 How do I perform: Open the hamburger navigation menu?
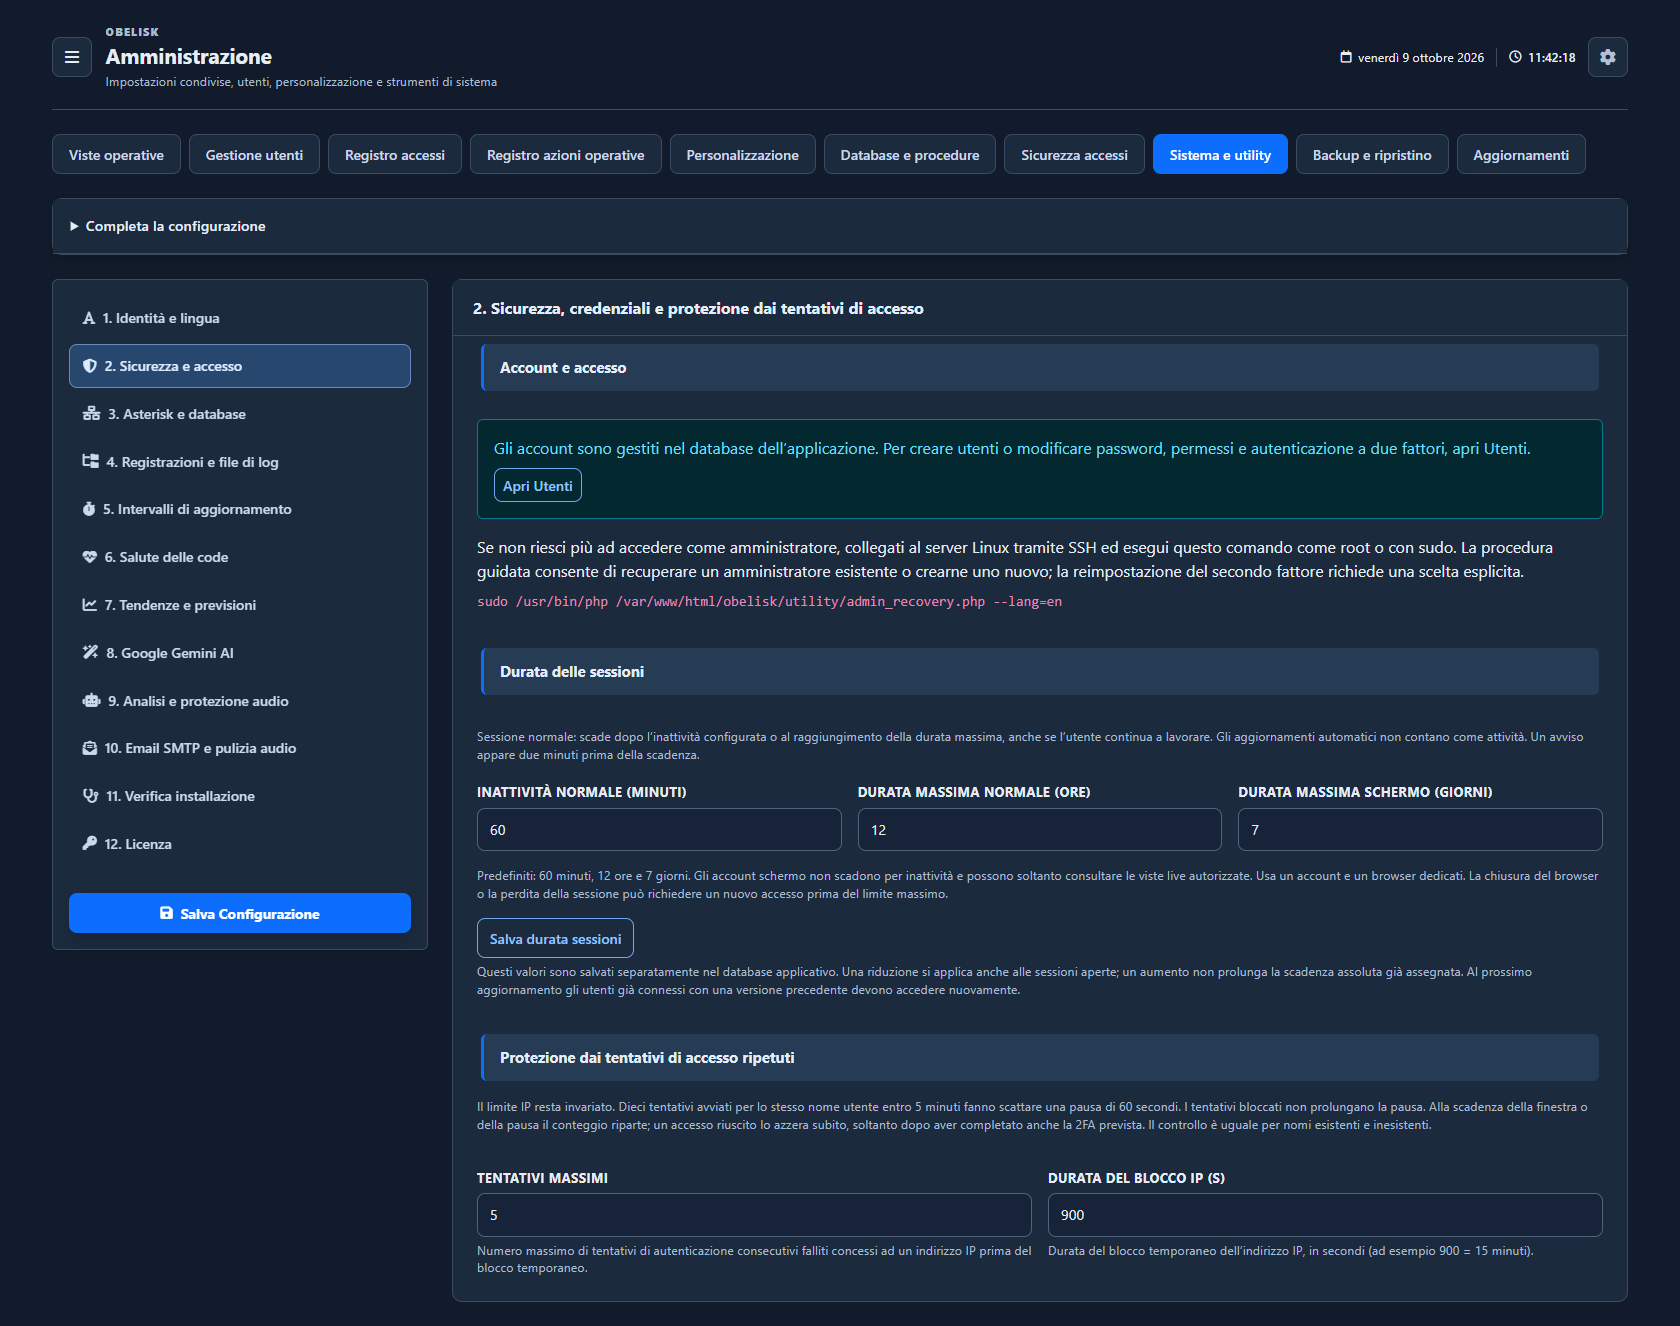[72, 57]
